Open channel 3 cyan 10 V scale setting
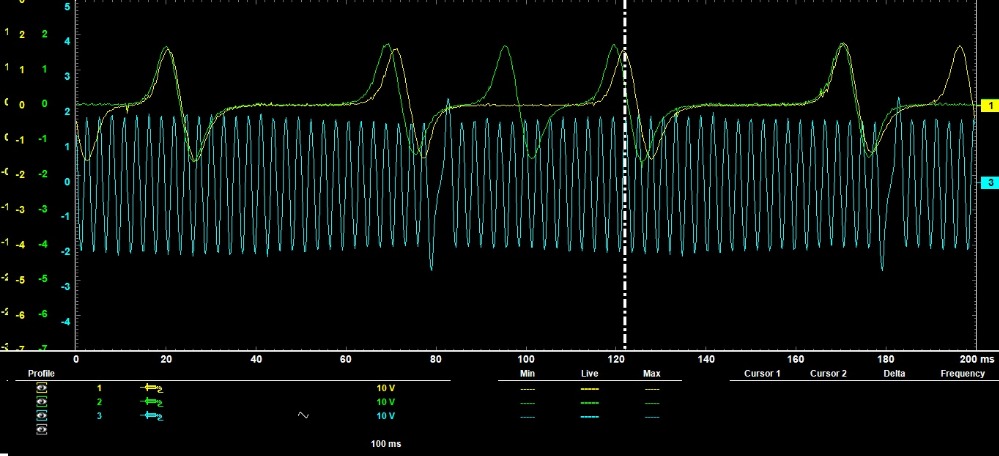This screenshot has height=456, width=999. (386, 415)
